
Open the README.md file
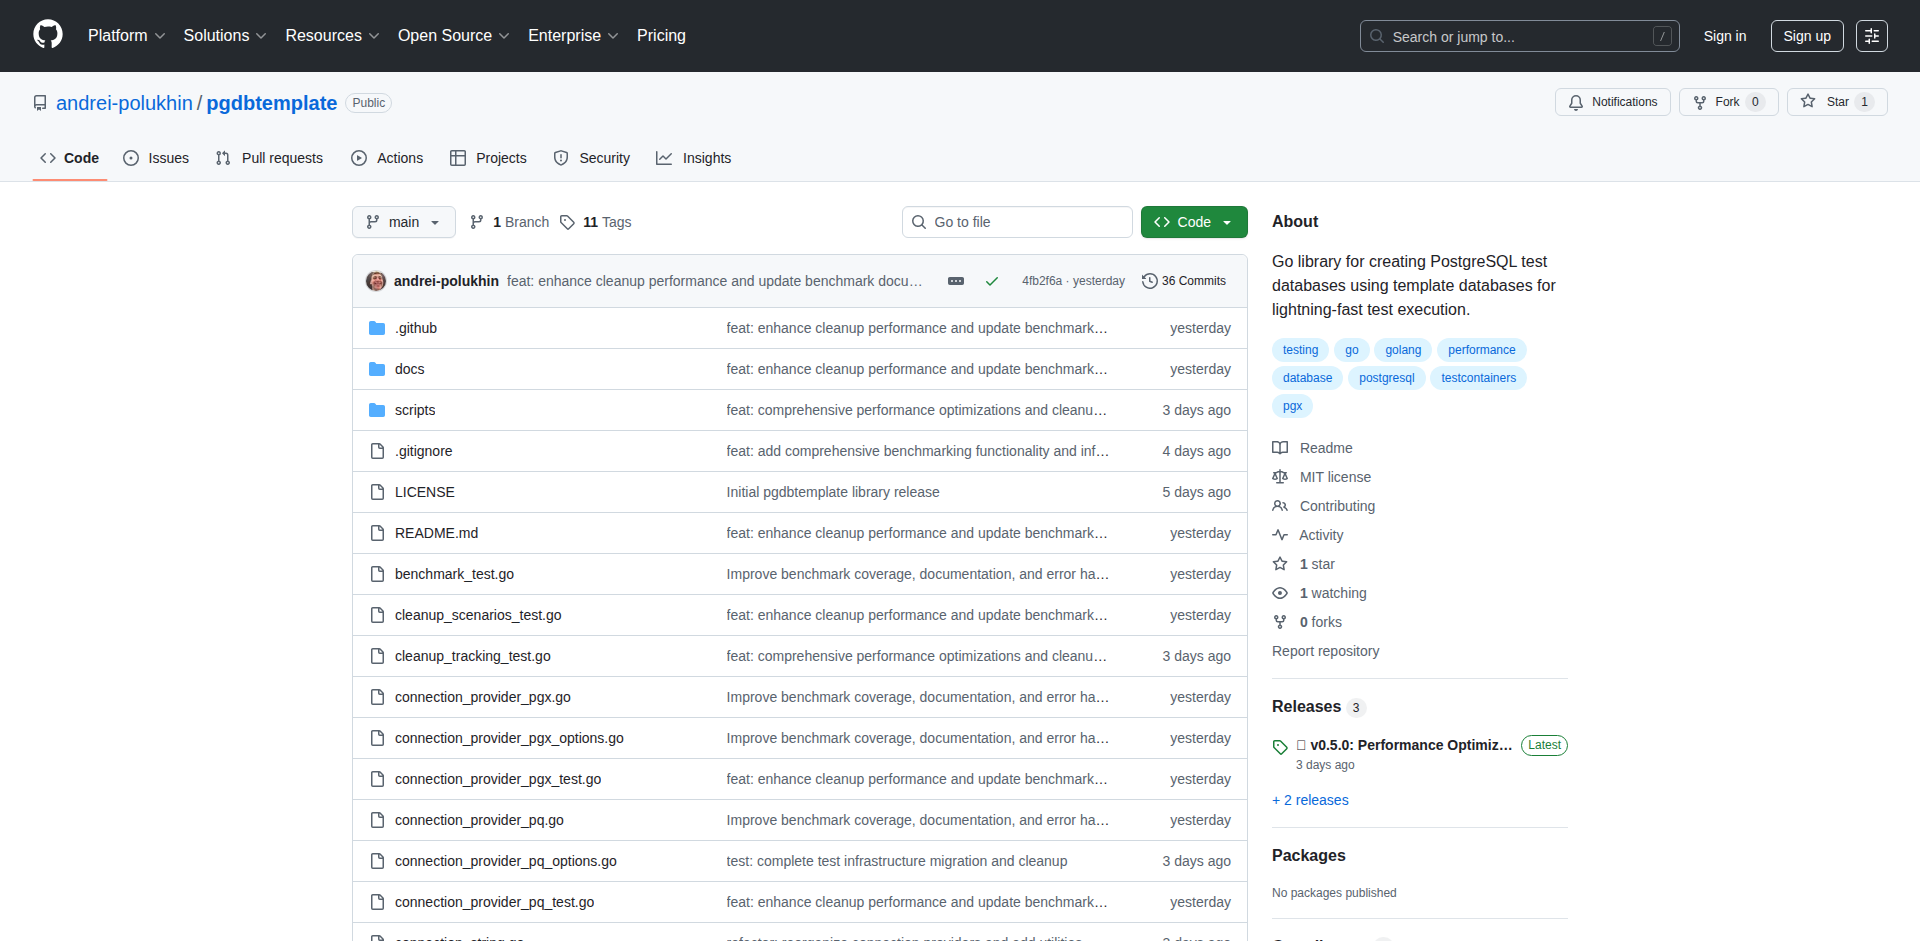436,533
